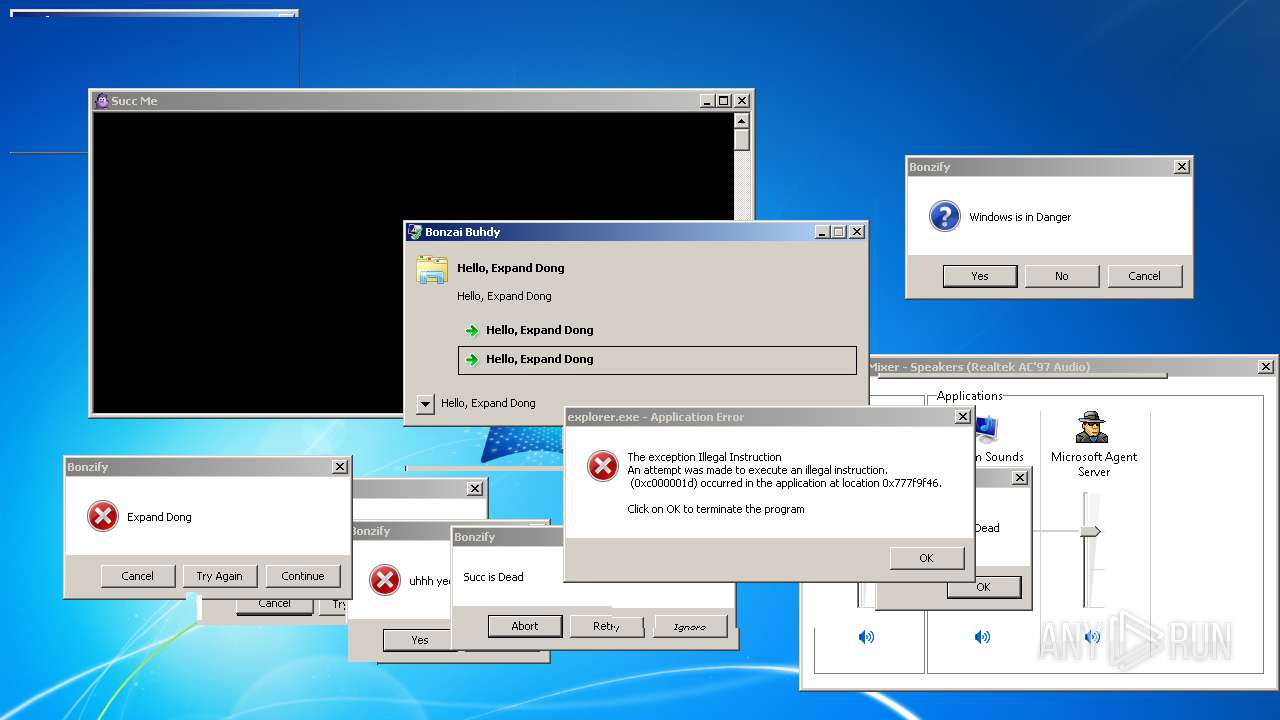Close the Bonzai Buhdy dialog

(857, 232)
